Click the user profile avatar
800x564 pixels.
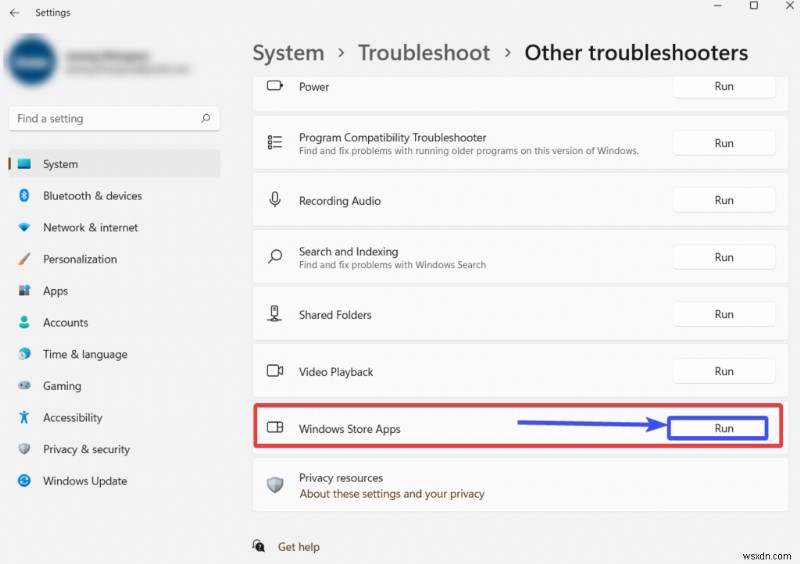pyautogui.click(x=31, y=60)
